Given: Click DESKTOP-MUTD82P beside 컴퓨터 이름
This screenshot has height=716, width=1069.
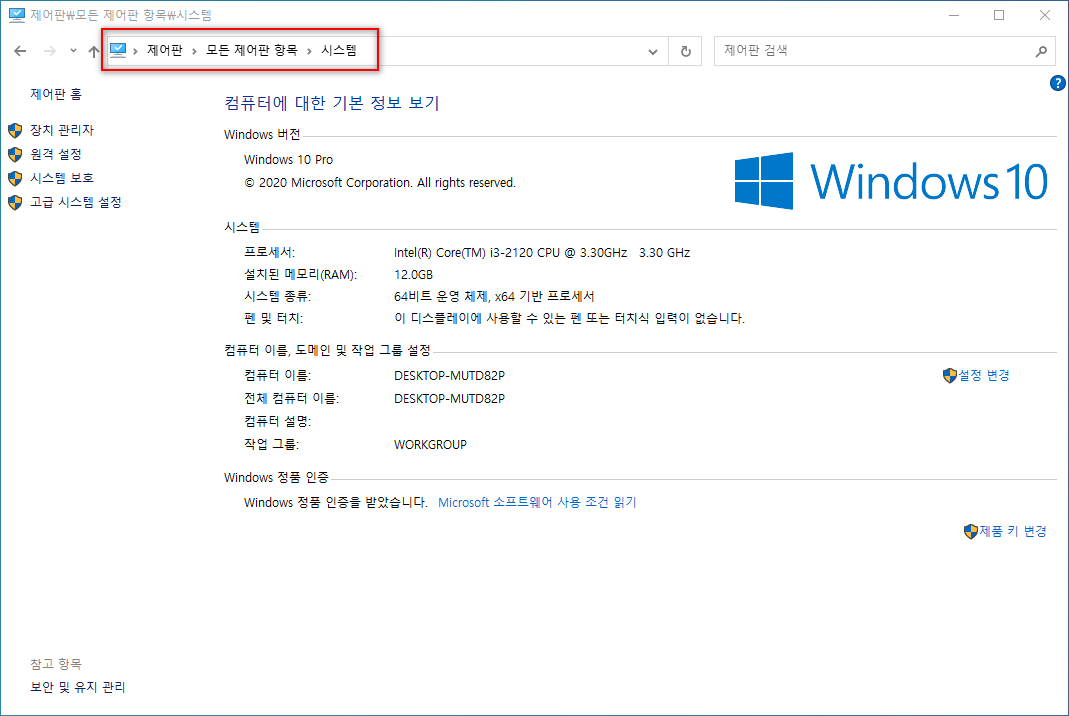Looking at the screenshot, I should pos(449,376).
